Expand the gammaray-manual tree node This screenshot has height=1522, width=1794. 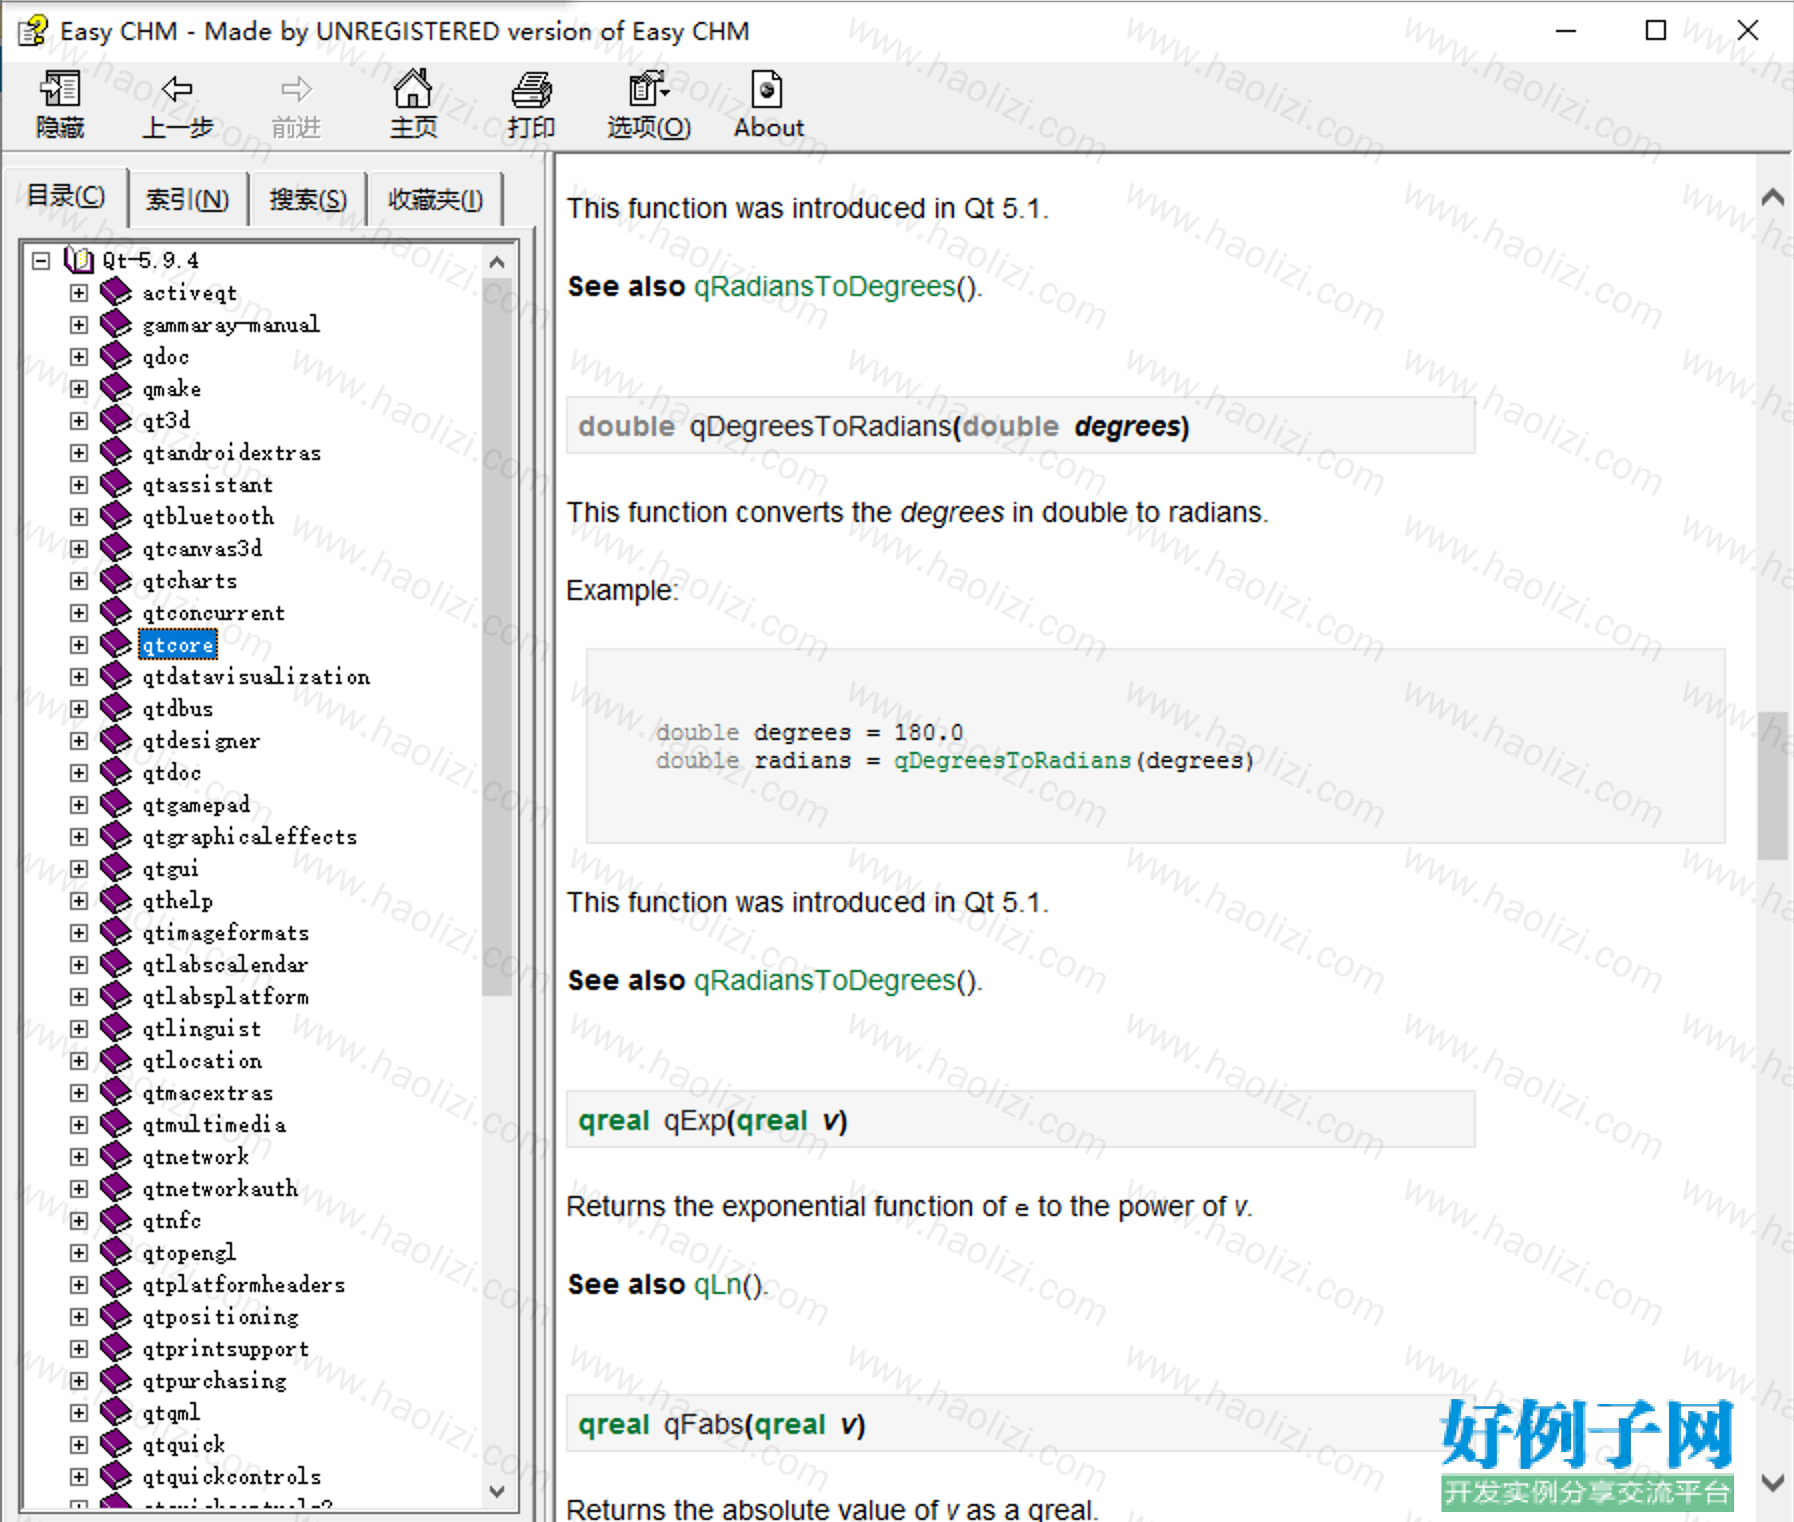pyautogui.click(x=79, y=325)
